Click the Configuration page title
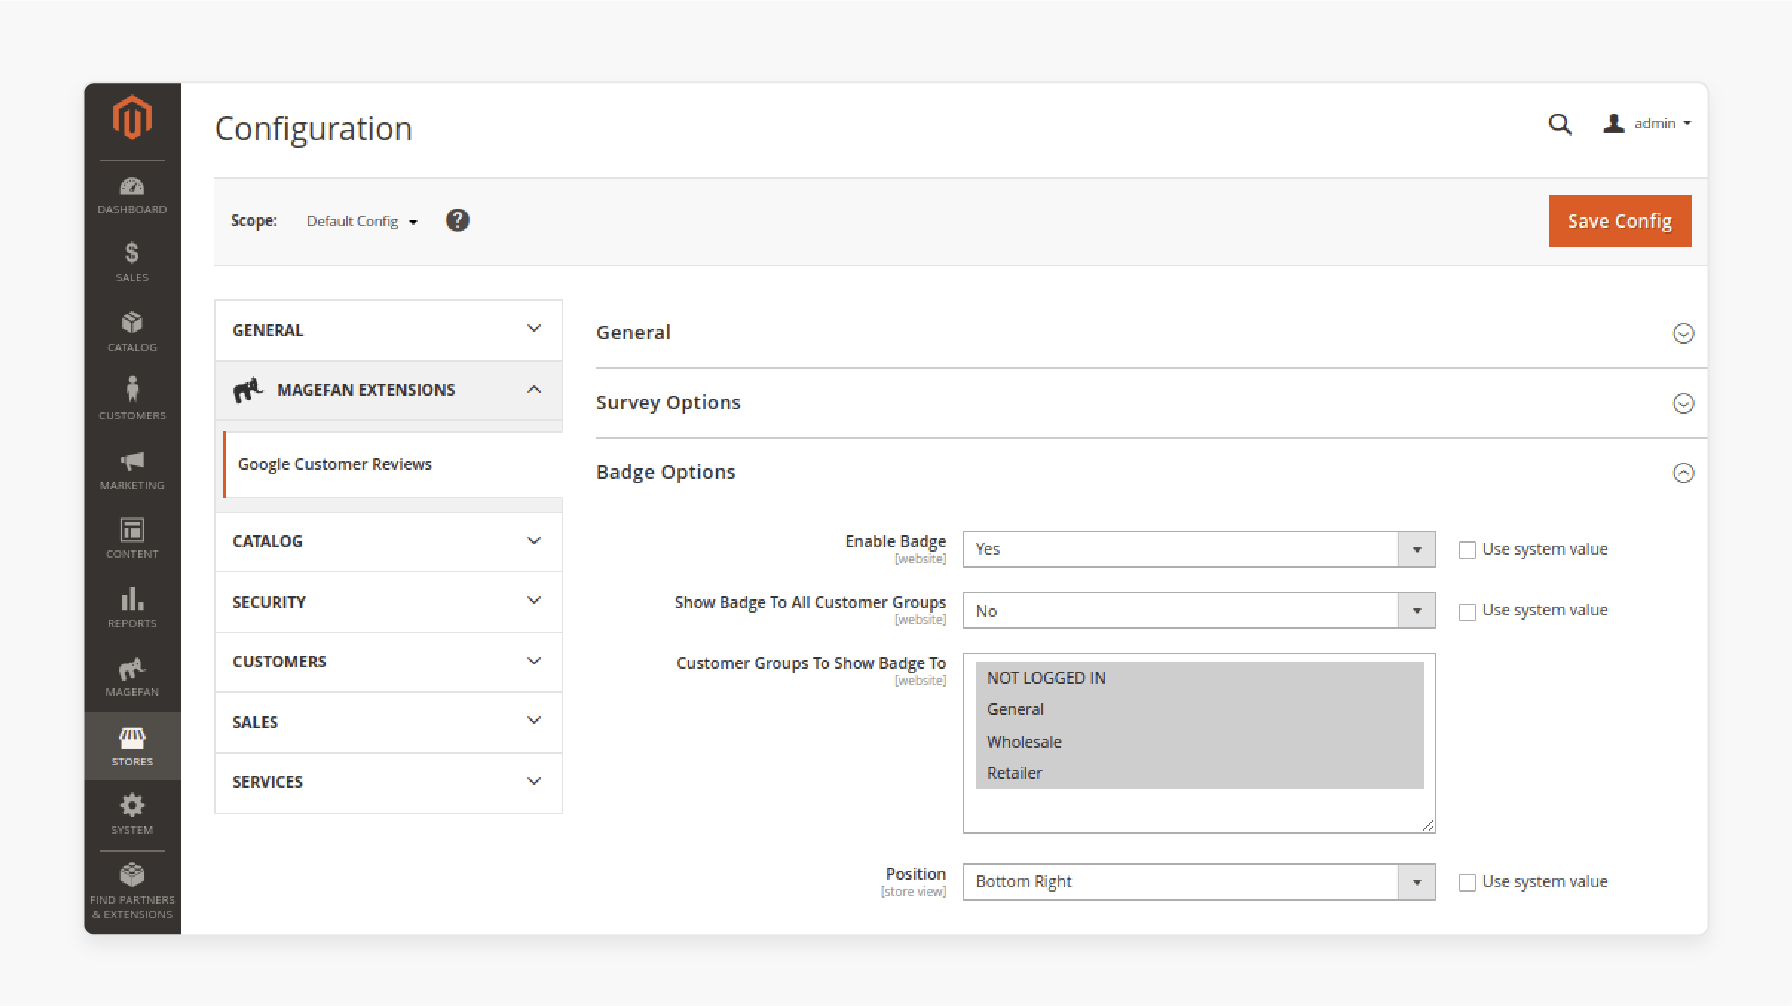The height and width of the screenshot is (1006, 1792). [313, 129]
